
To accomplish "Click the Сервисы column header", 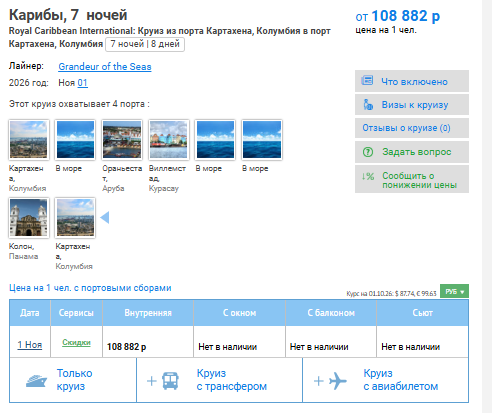I will pyautogui.click(x=76, y=313).
